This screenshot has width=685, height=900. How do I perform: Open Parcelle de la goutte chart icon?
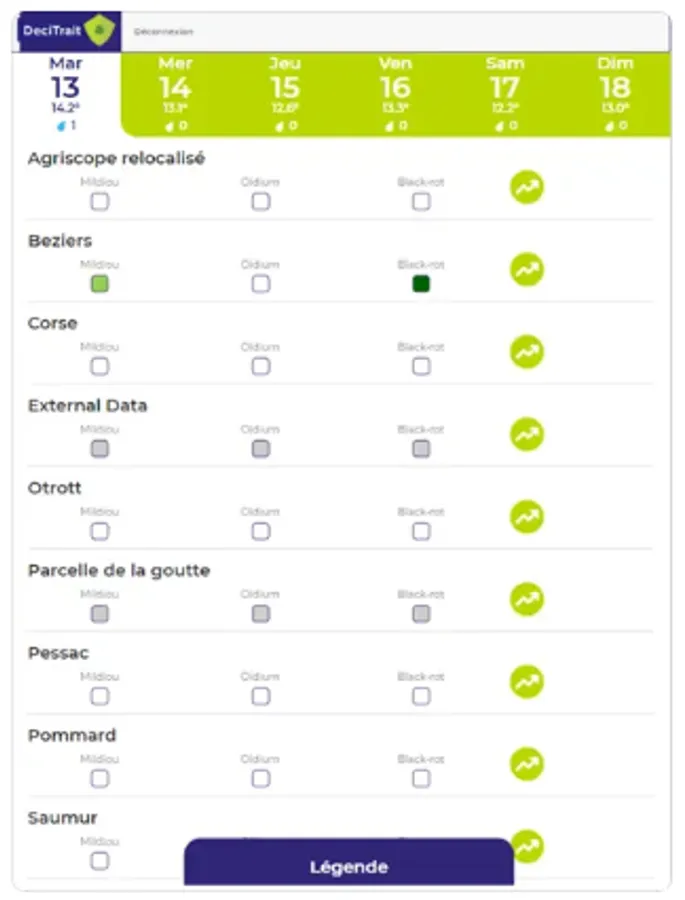click(x=527, y=599)
